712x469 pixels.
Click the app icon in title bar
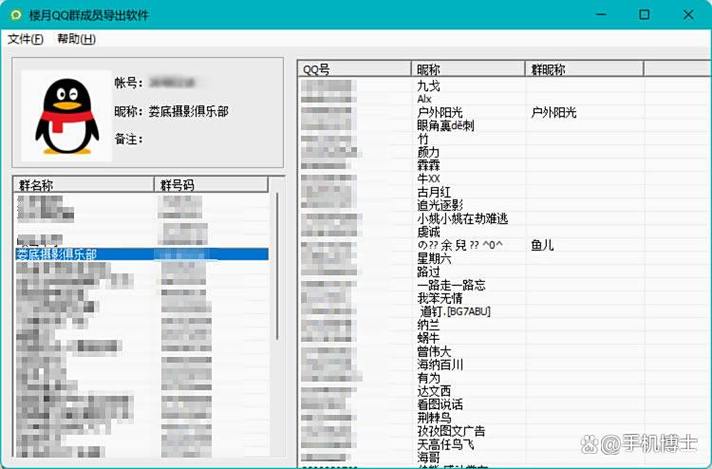click(16, 15)
